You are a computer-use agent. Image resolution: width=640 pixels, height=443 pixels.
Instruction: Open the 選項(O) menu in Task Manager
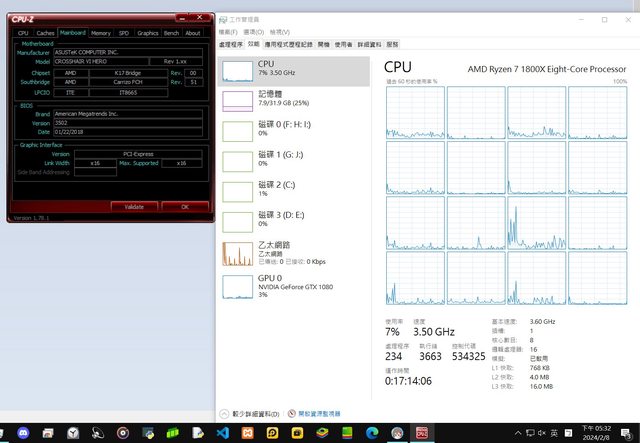(253, 32)
